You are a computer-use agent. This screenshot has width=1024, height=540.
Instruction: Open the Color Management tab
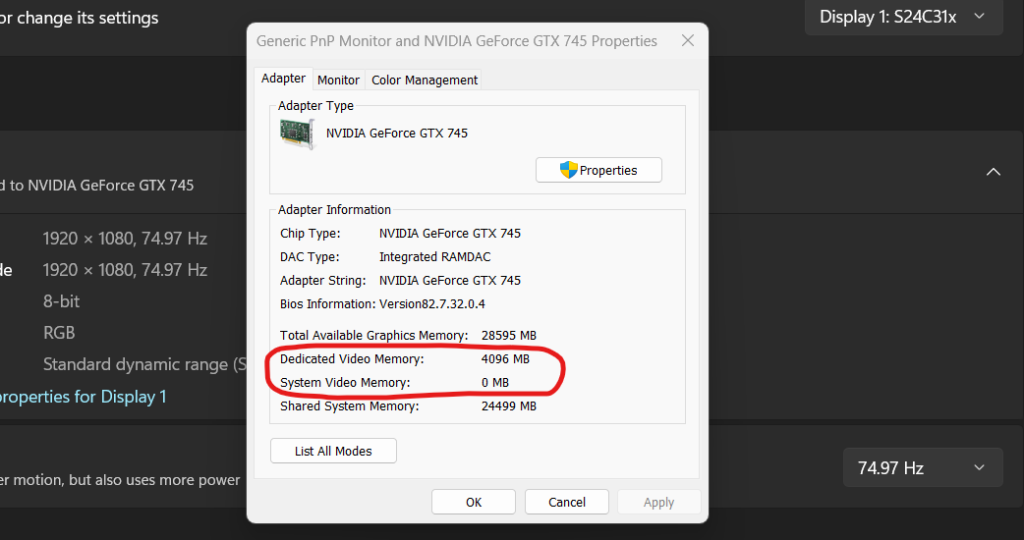pos(424,80)
